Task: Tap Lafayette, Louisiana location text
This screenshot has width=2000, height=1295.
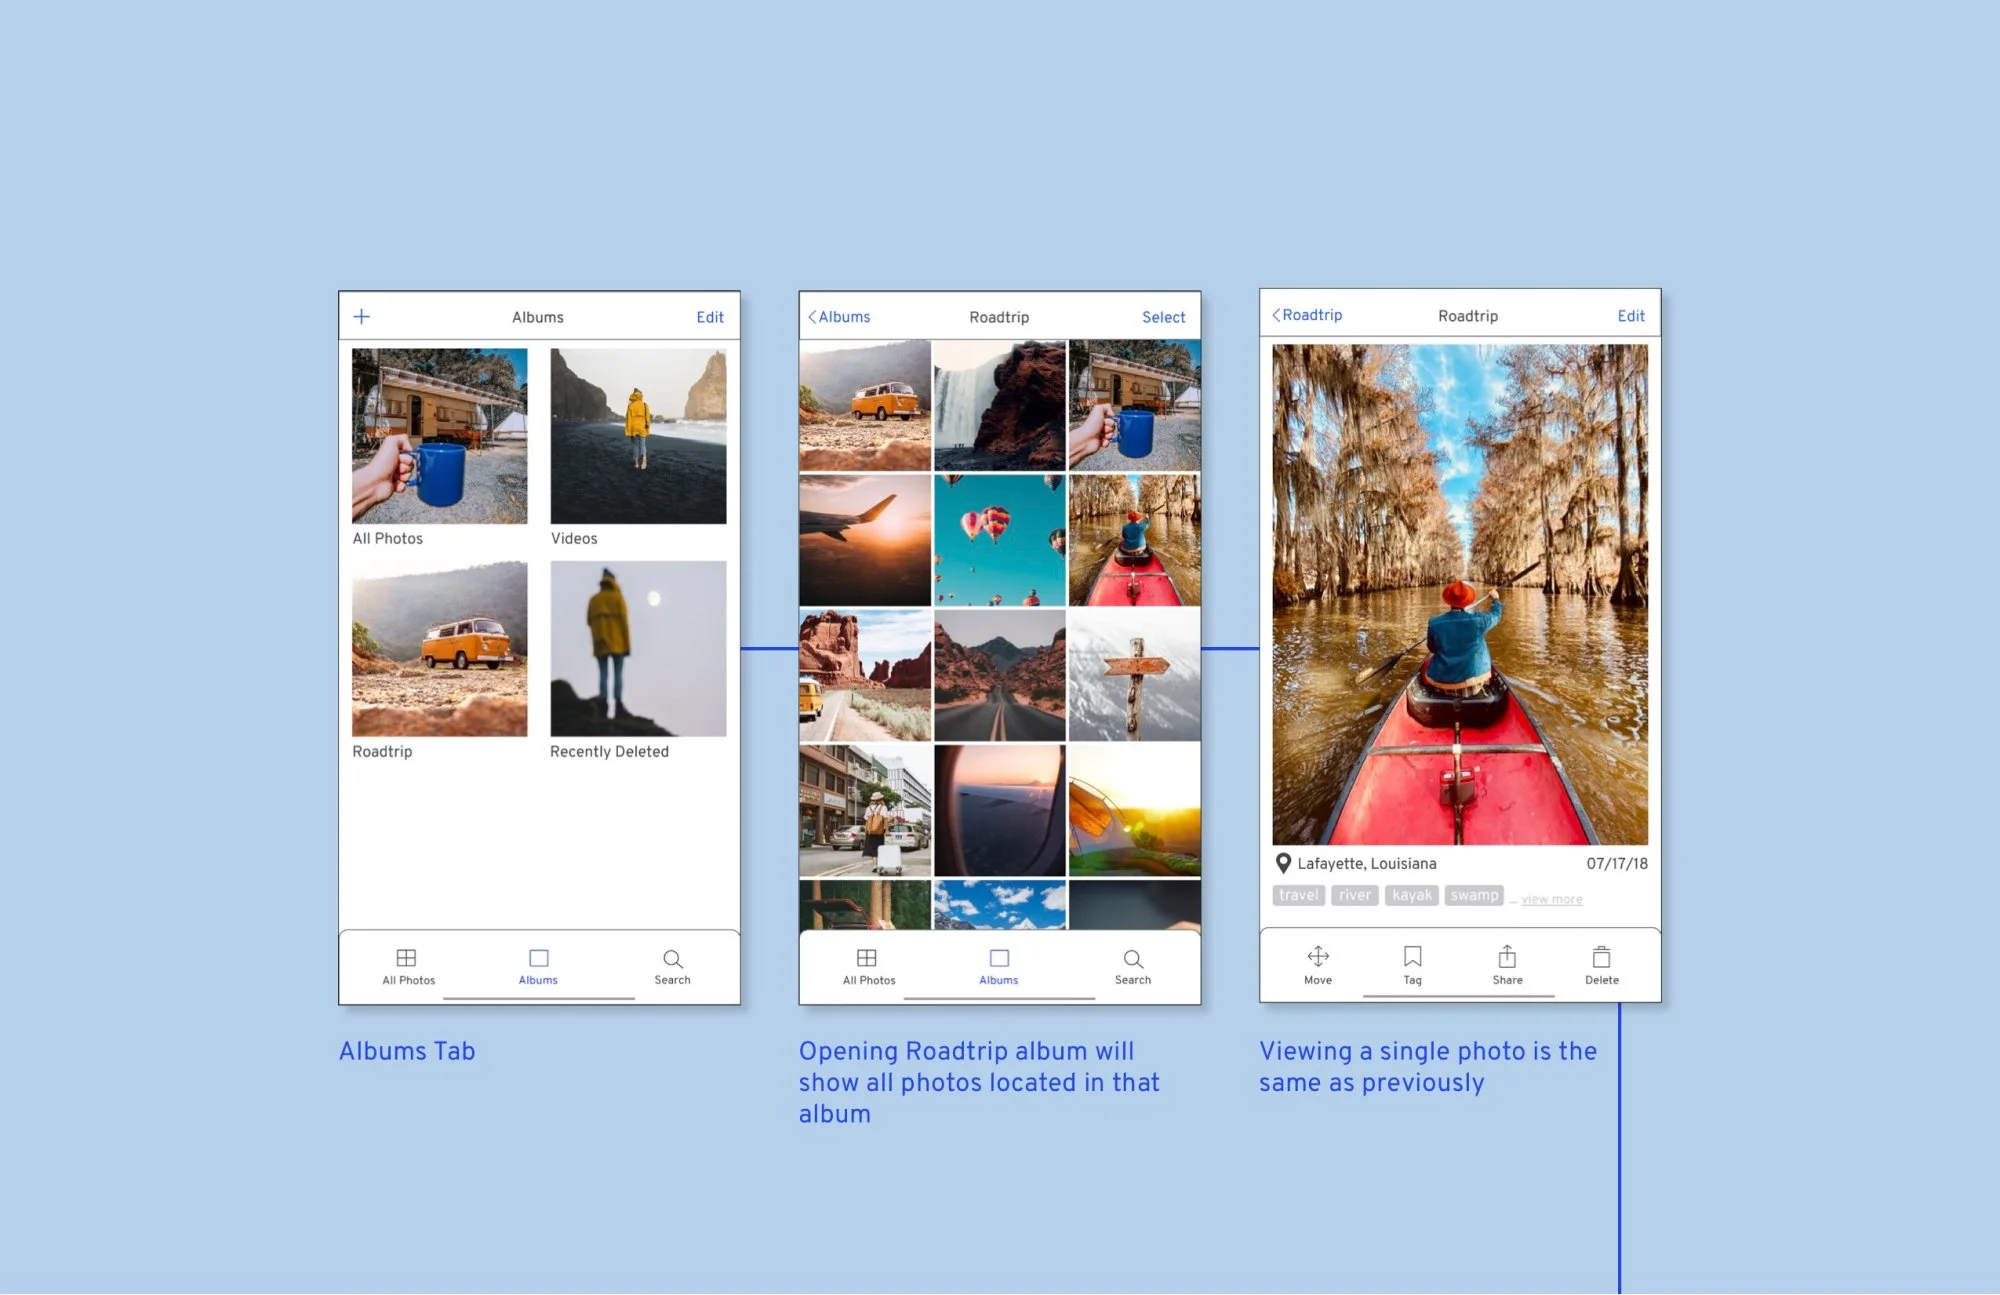Action: coord(1367,864)
